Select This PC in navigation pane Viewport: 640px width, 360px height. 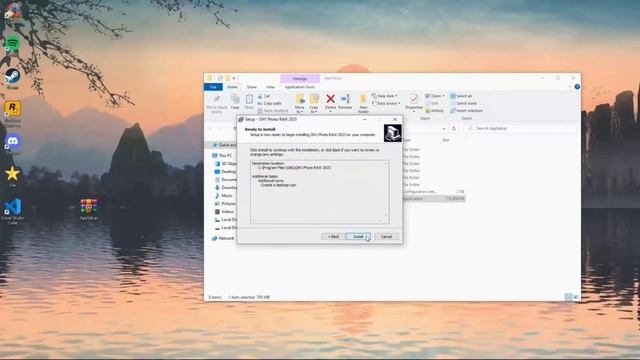tap(222, 156)
